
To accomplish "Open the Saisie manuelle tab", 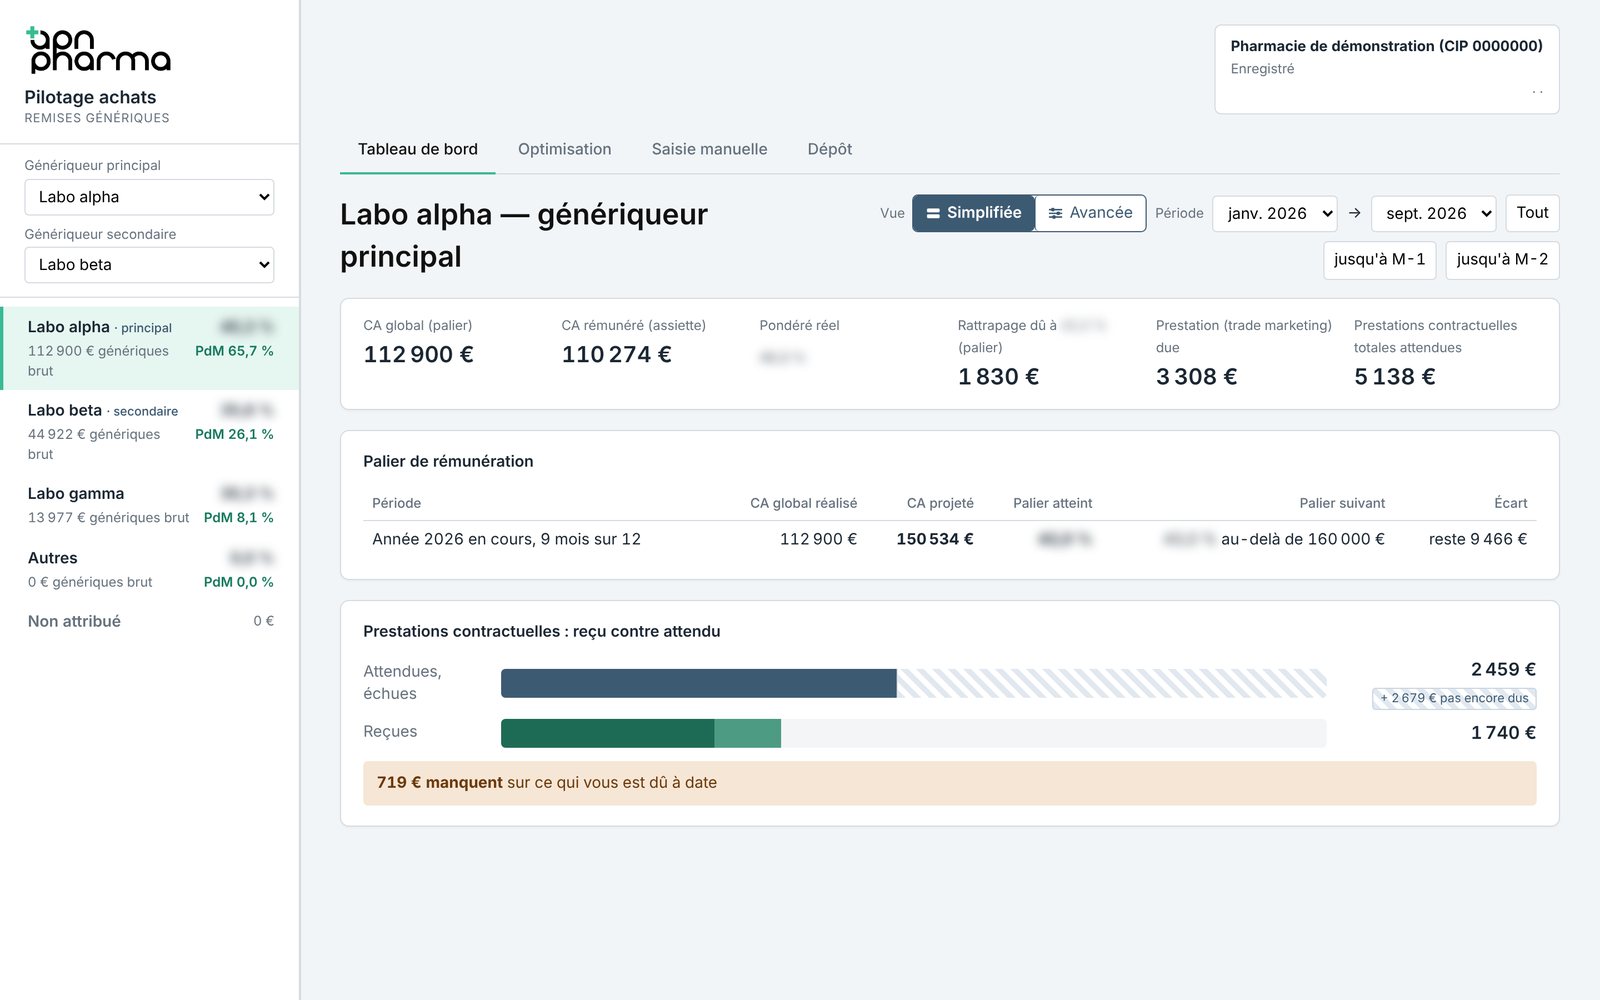I will [x=710, y=149].
